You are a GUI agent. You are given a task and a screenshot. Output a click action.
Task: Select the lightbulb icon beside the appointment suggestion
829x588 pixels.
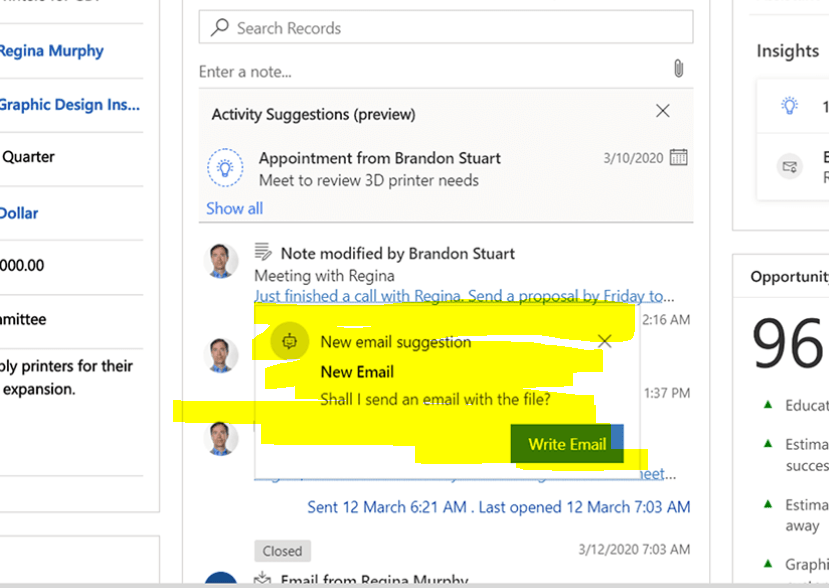[x=225, y=166]
